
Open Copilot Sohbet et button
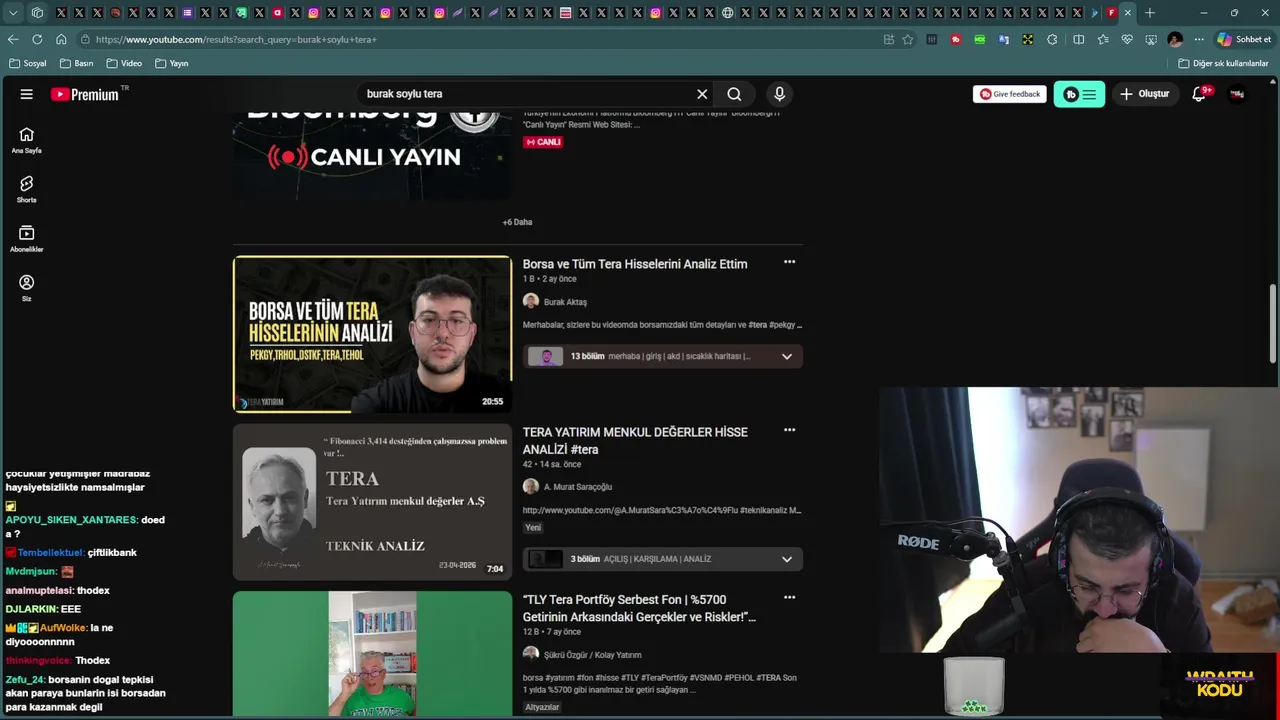coord(1244,39)
